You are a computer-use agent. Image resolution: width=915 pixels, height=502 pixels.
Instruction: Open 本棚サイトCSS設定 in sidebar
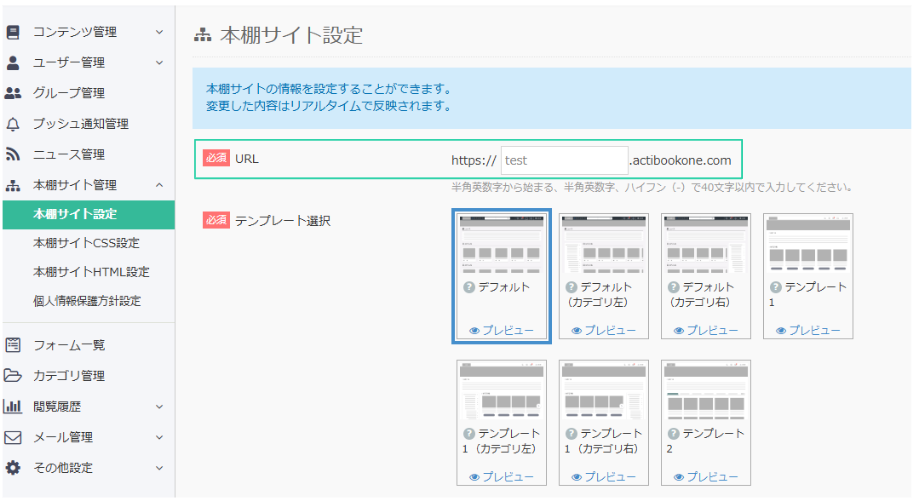(86, 243)
